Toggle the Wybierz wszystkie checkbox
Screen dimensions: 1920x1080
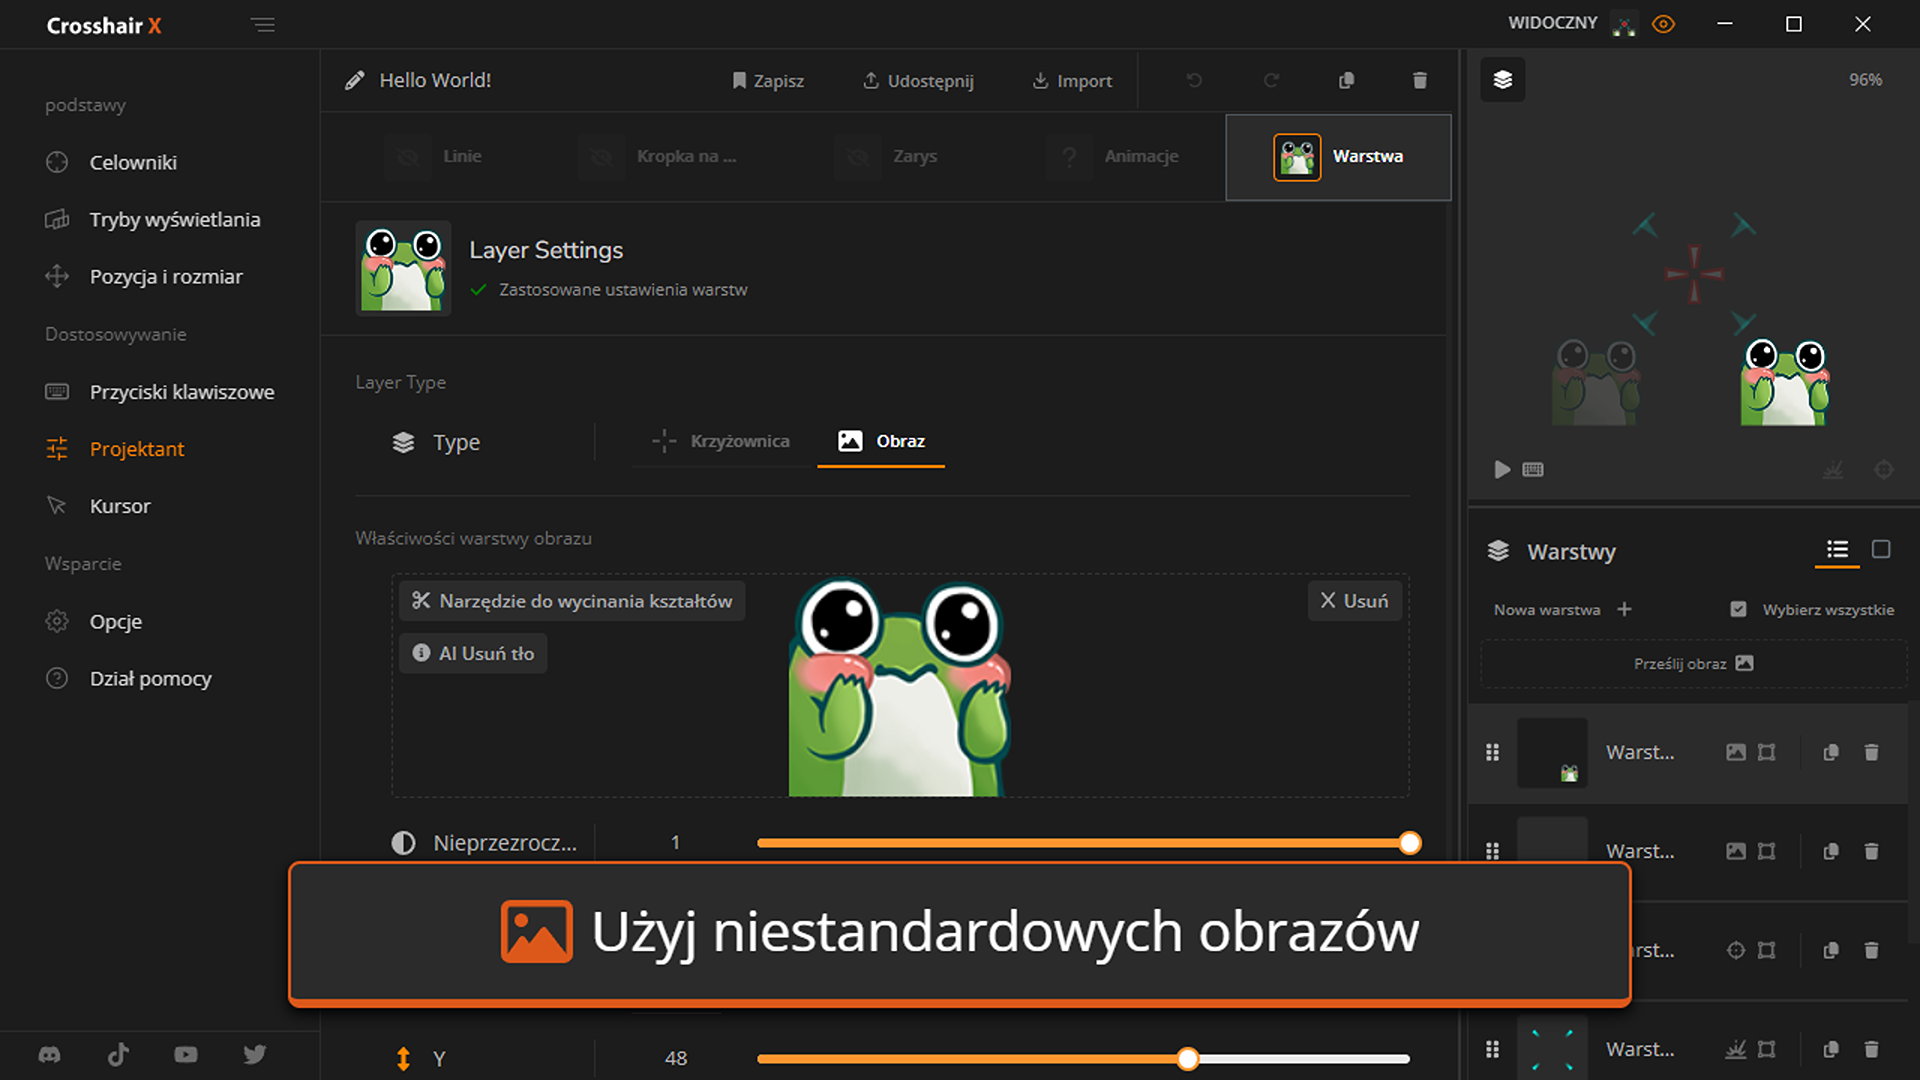pyautogui.click(x=1738, y=609)
